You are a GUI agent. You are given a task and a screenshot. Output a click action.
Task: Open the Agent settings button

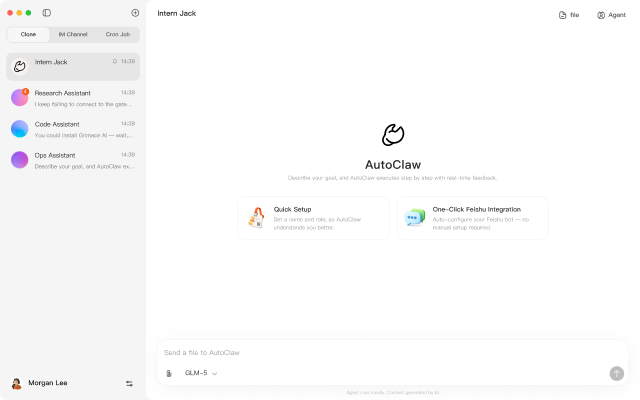point(611,15)
